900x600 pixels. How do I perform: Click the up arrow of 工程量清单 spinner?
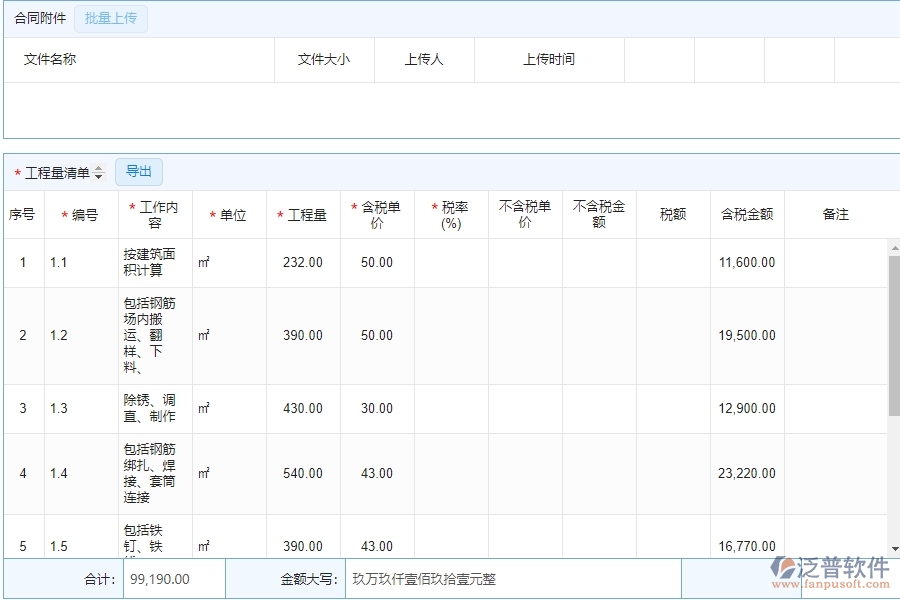[98, 168]
